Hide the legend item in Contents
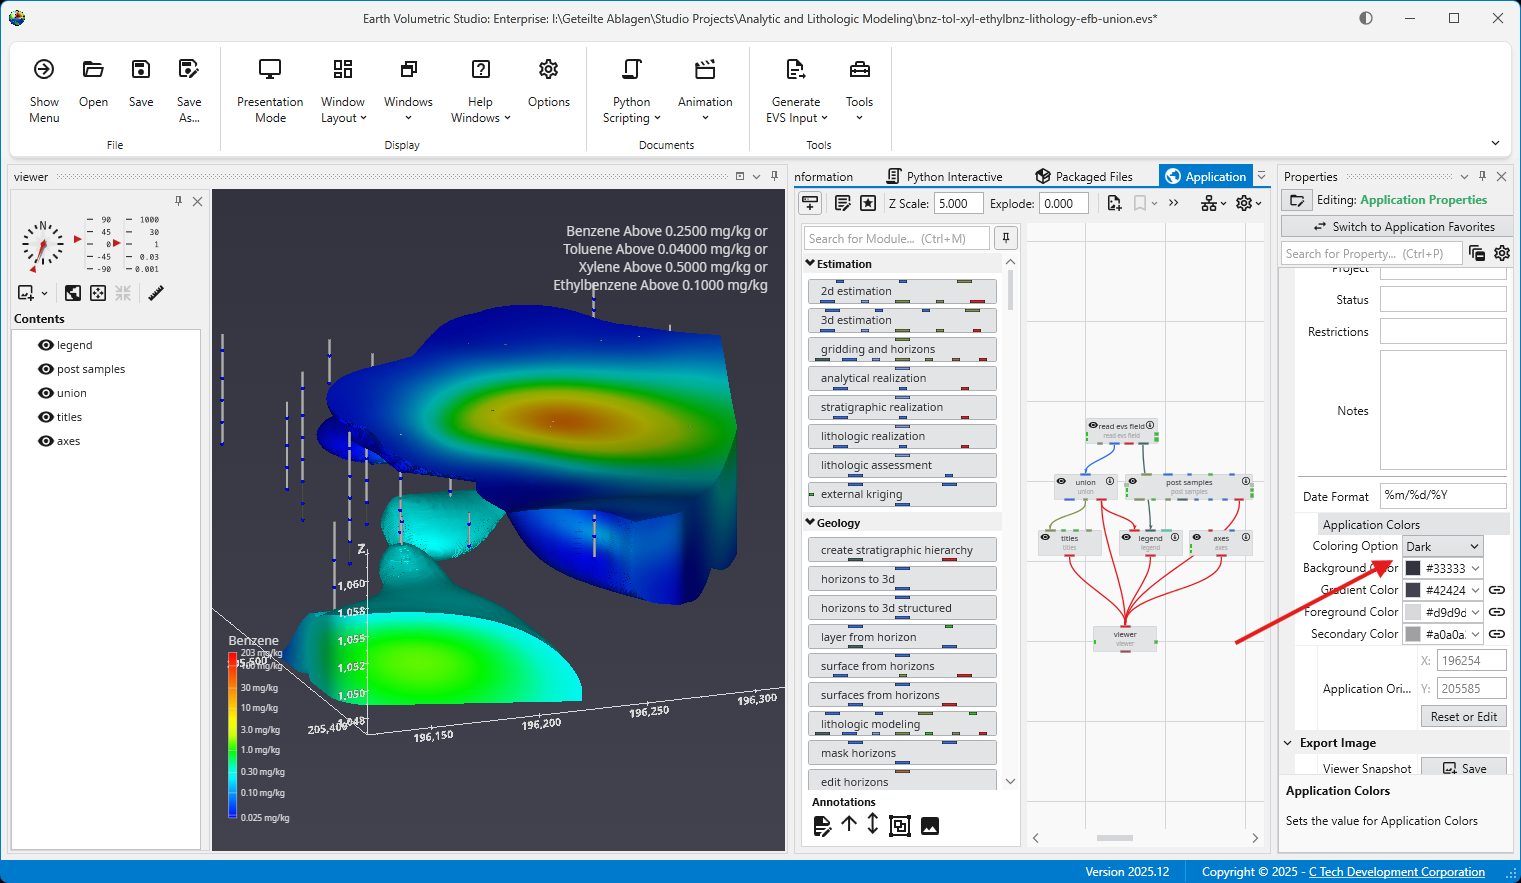This screenshot has width=1521, height=883. 46,345
